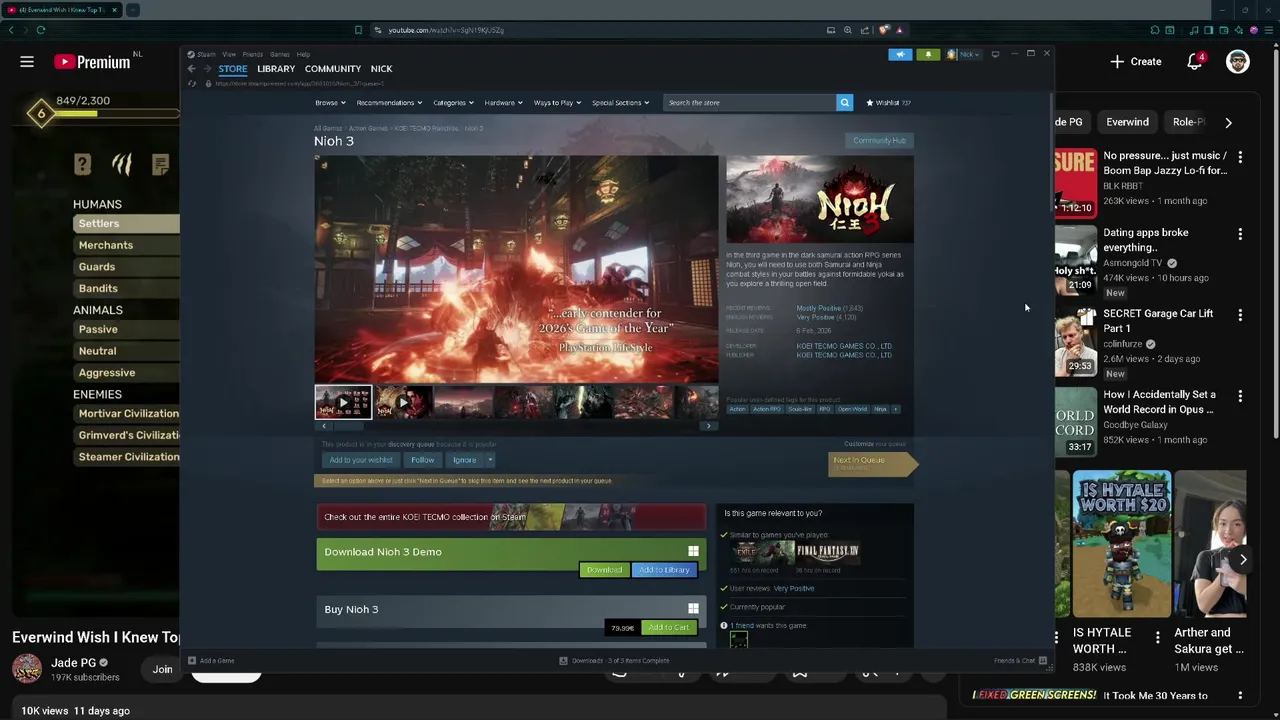This screenshot has height=720, width=1280.
Task: Open Nioh 3 Community Hub
Action: click(880, 141)
